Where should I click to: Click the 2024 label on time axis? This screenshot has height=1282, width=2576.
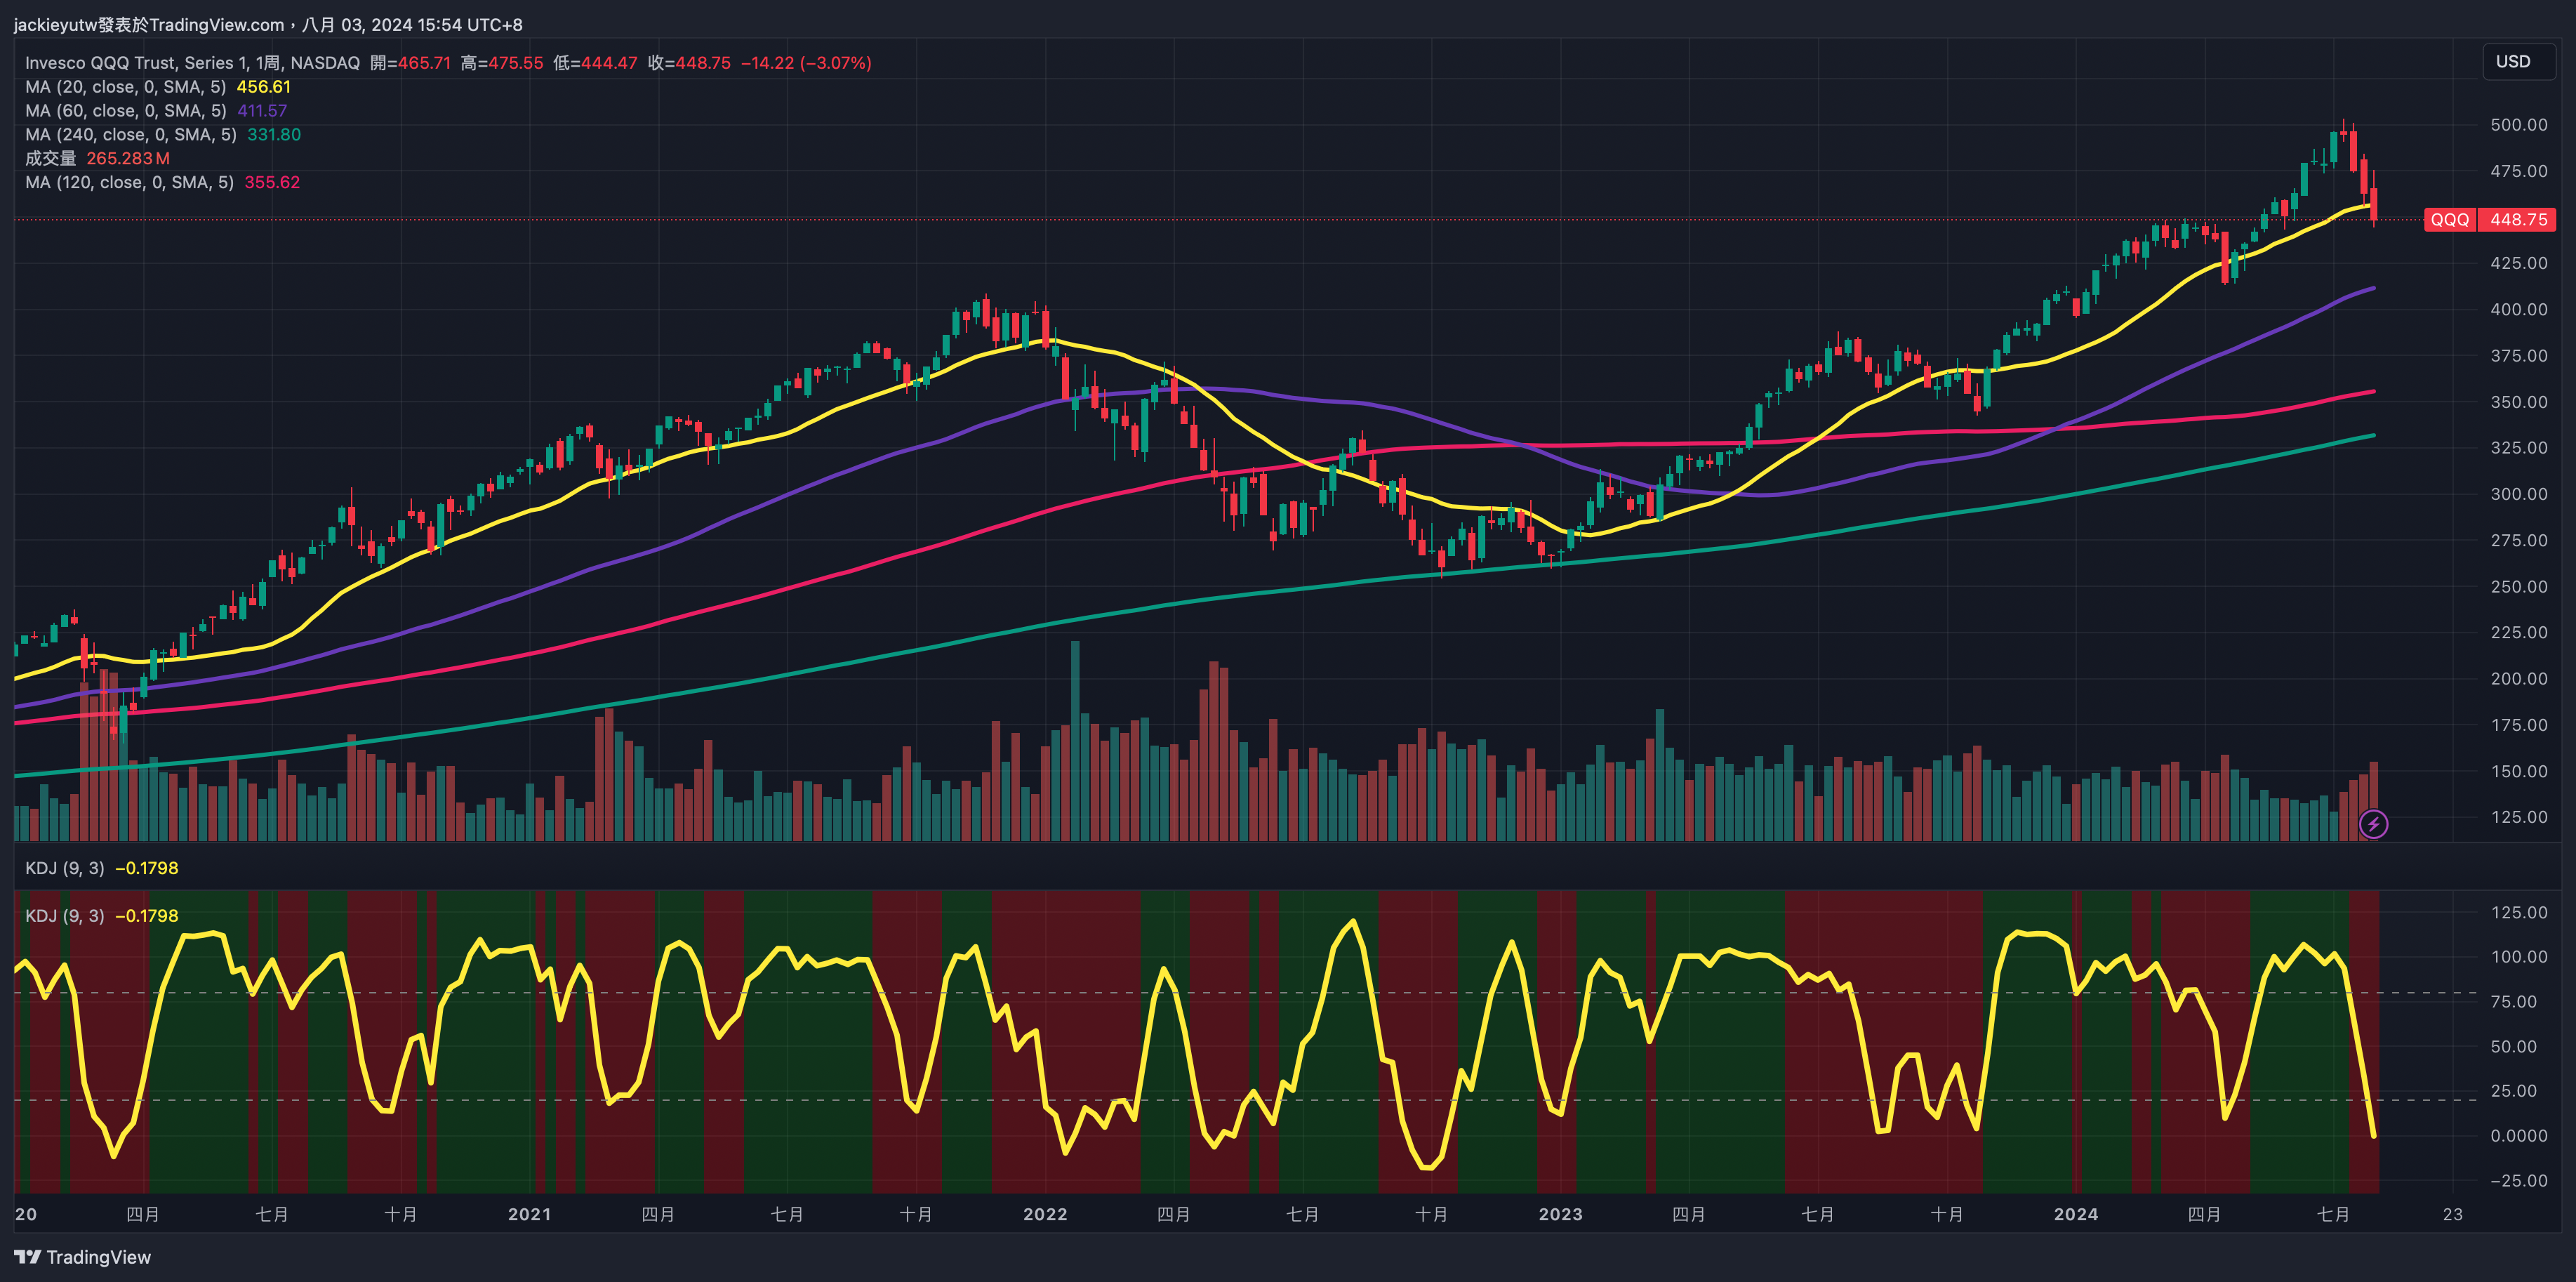point(2075,1214)
